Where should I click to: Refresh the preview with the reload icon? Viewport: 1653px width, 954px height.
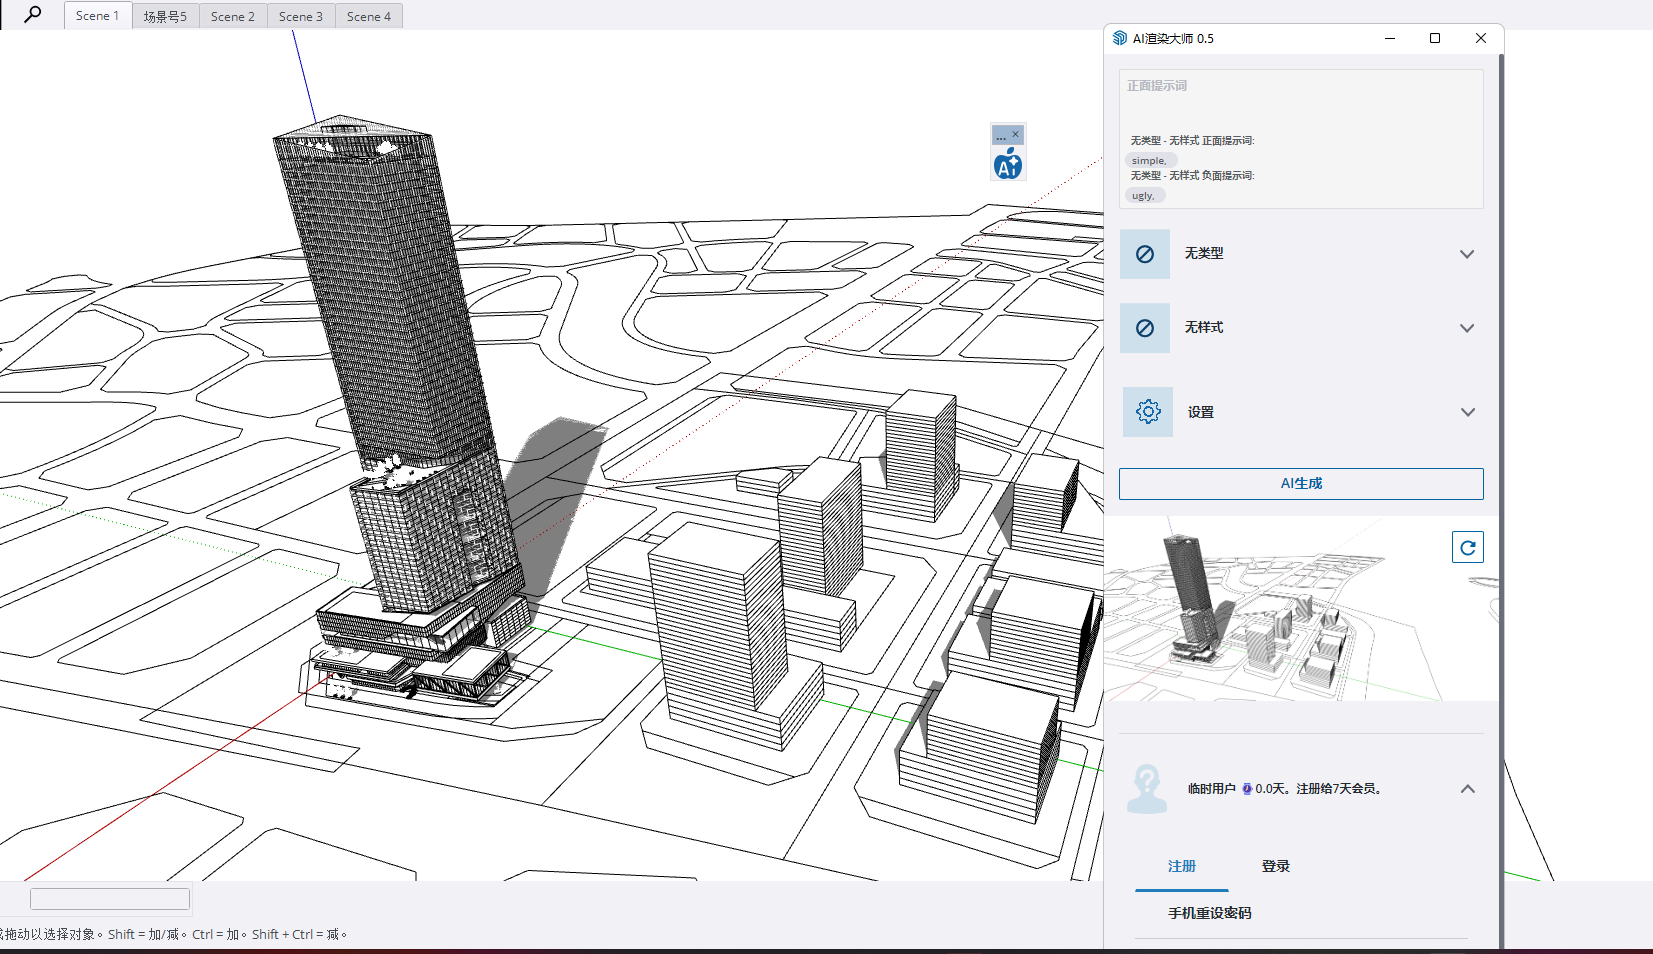(x=1467, y=547)
